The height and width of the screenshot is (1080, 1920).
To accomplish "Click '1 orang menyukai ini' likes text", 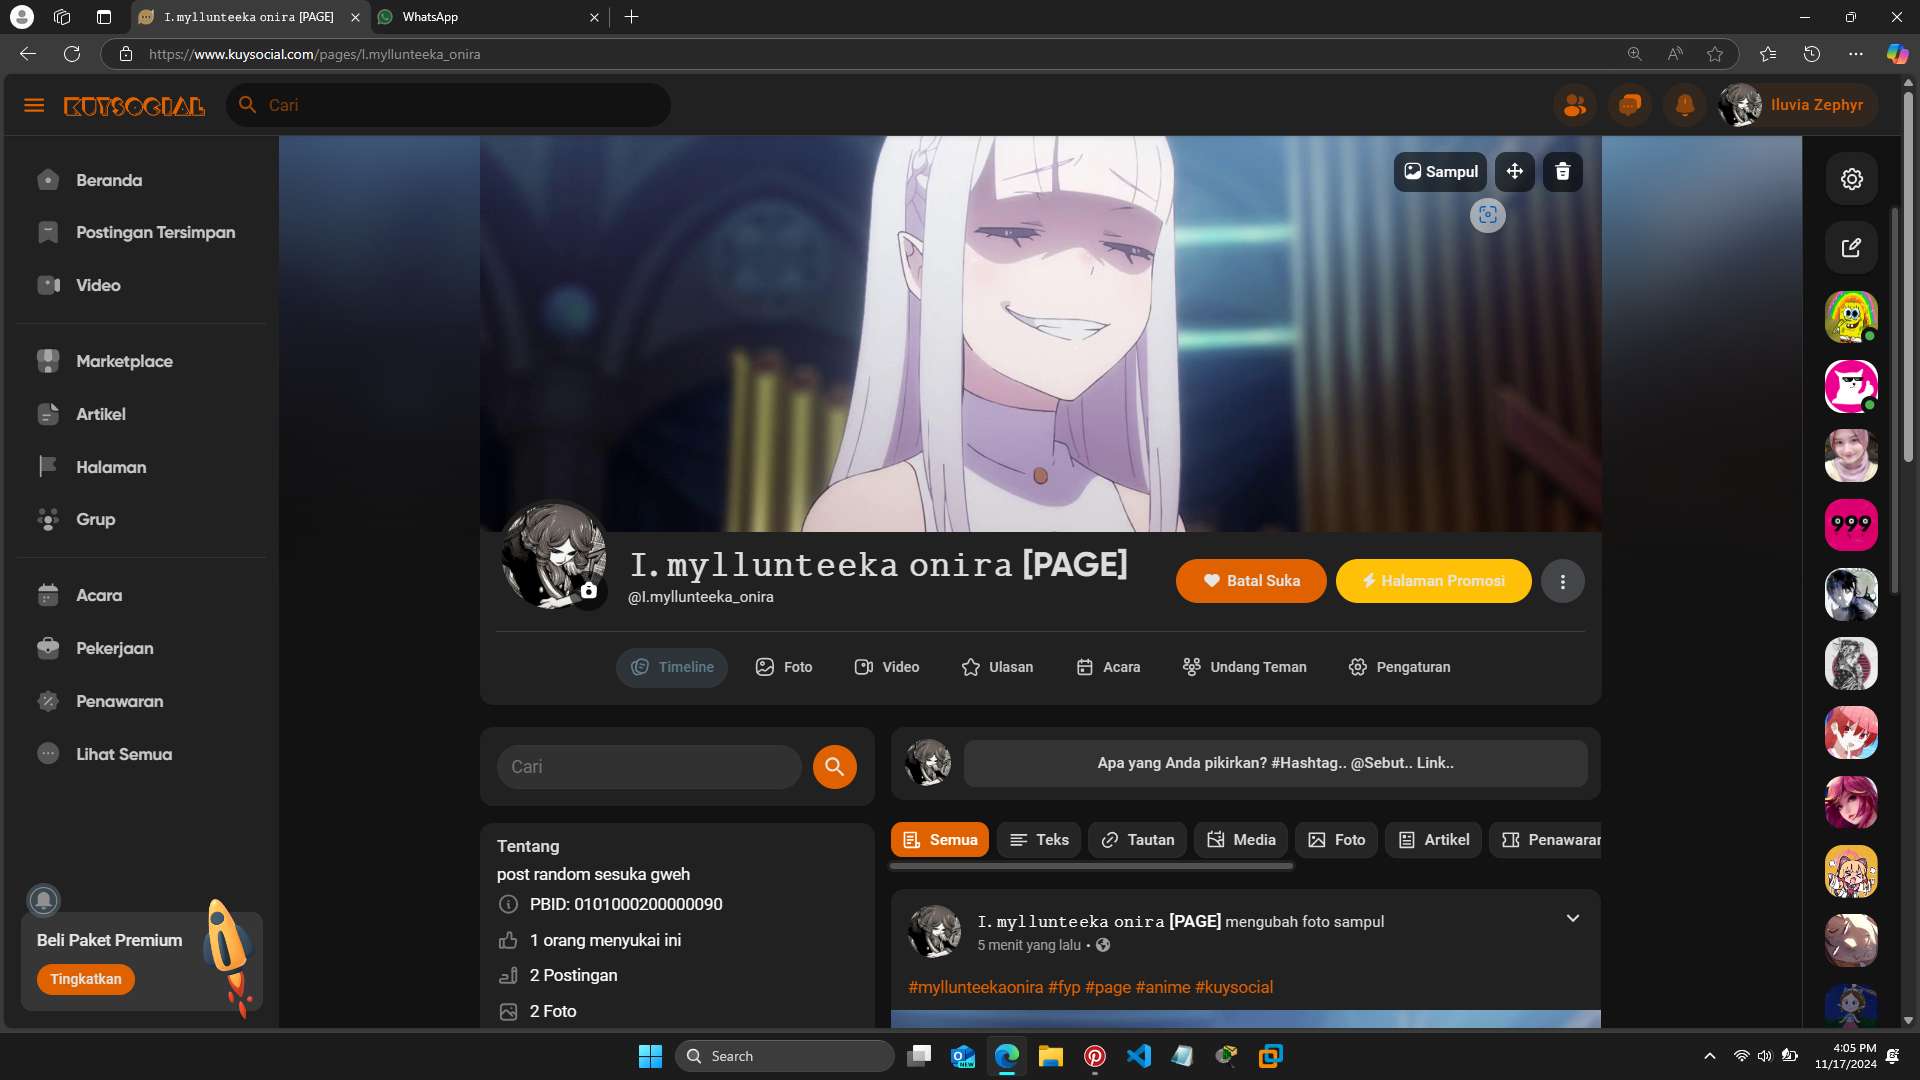I will (x=605, y=940).
